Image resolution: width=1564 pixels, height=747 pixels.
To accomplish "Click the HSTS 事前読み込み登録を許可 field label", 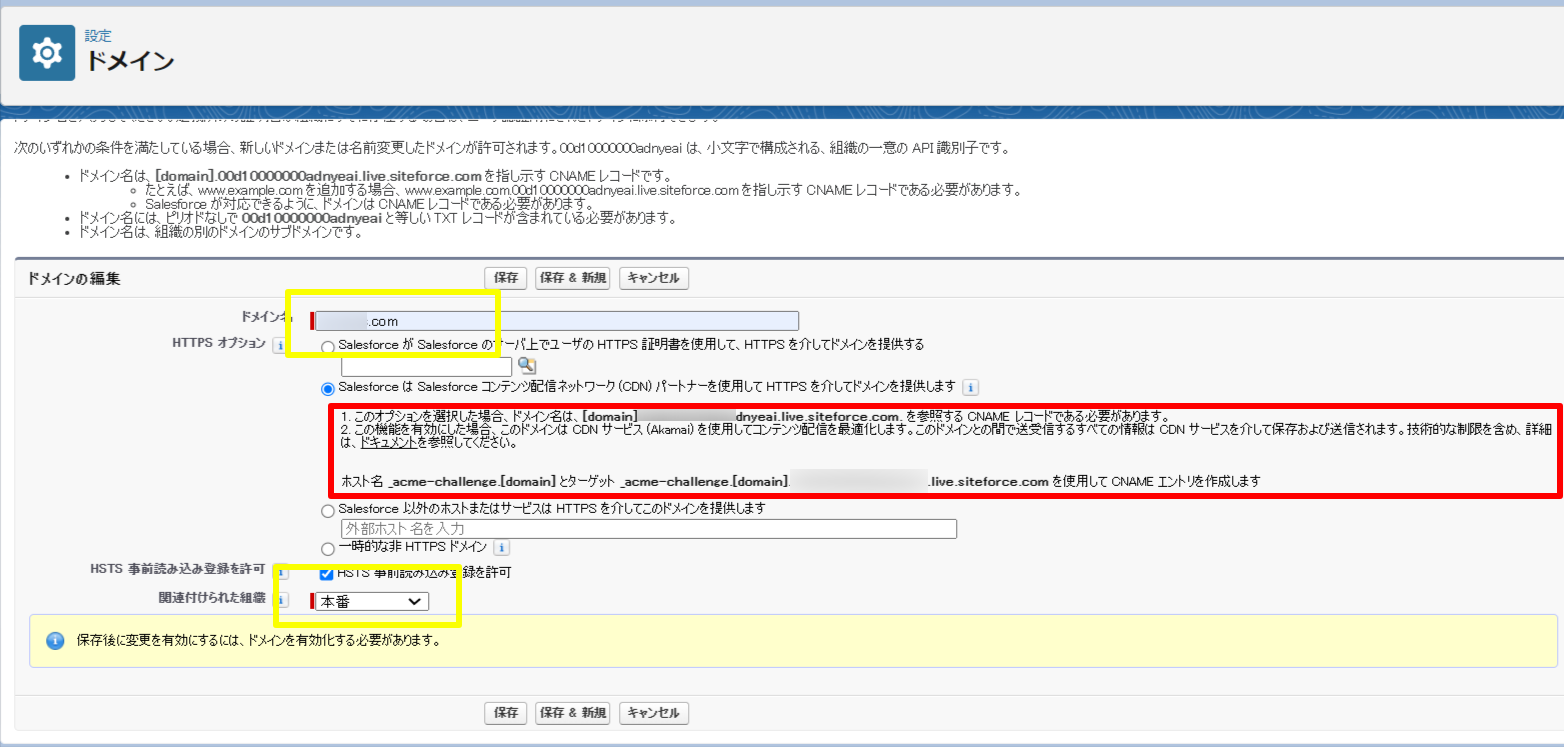I will (x=177, y=569).
